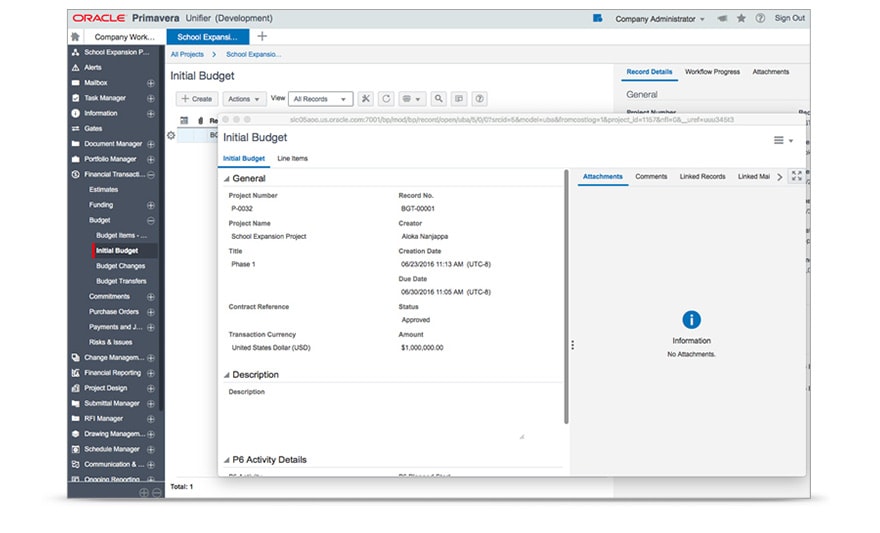The height and width of the screenshot is (533, 880).
Task: Expand RFI Manager node
Action: [150, 419]
